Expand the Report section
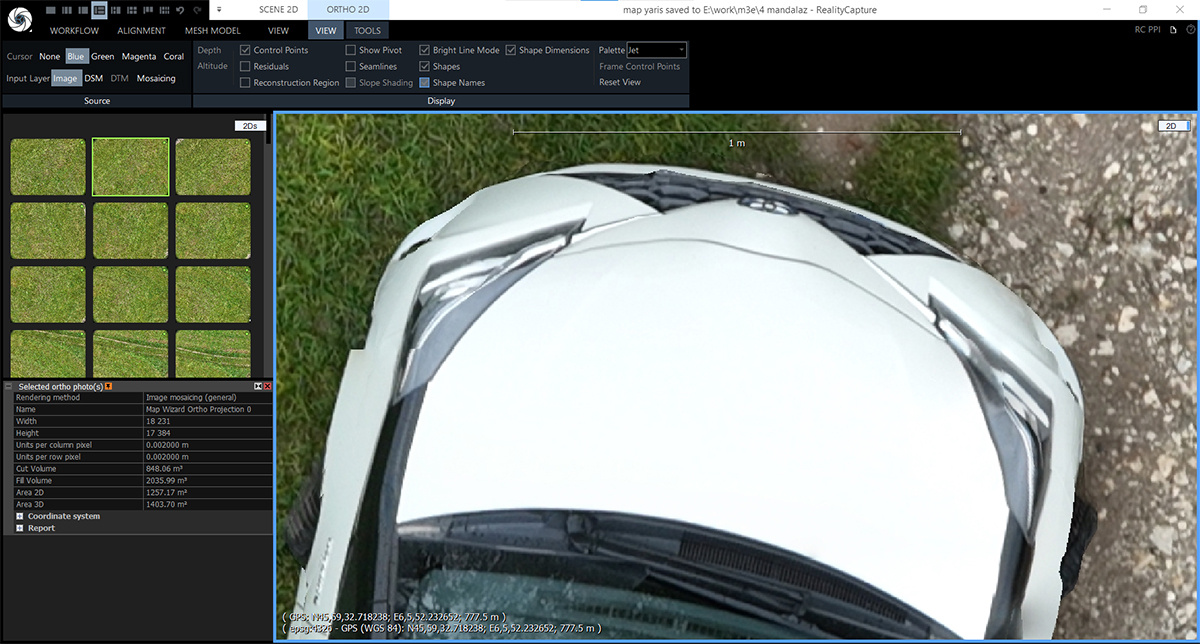Viewport: 1200px width, 644px height. [19, 528]
